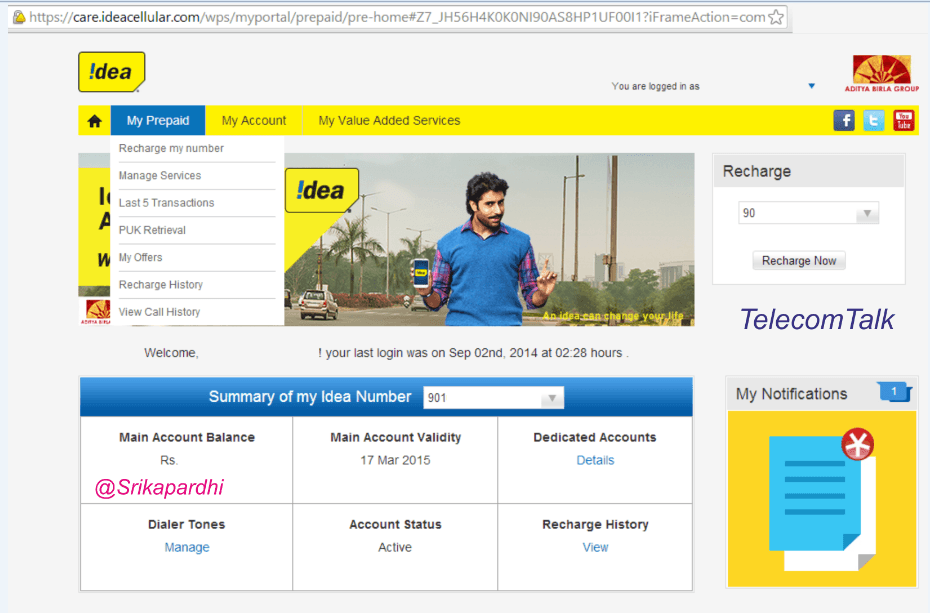Click the 'You are logged in as' text

[655, 87]
